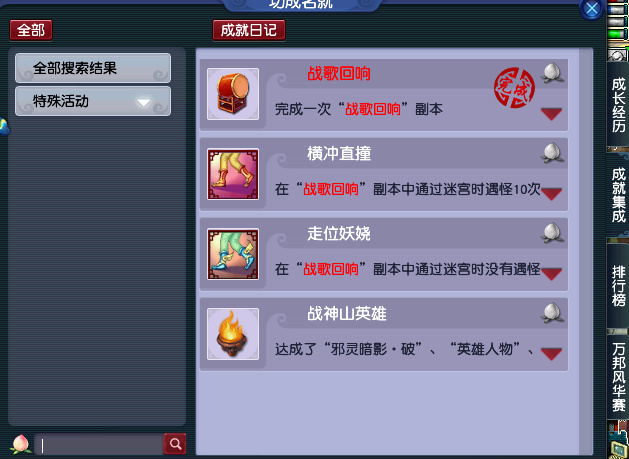This screenshot has width=629, height=459.
Task: Switch to the 成长经历 side tab
Action: point(618,105)
